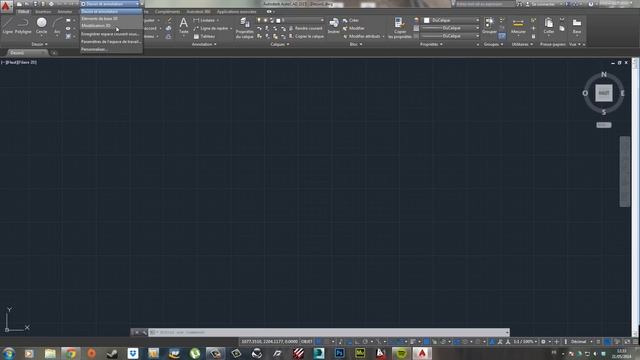
Task: Select the Polyligne drawing tool
Action: click(x=23, y=25)
